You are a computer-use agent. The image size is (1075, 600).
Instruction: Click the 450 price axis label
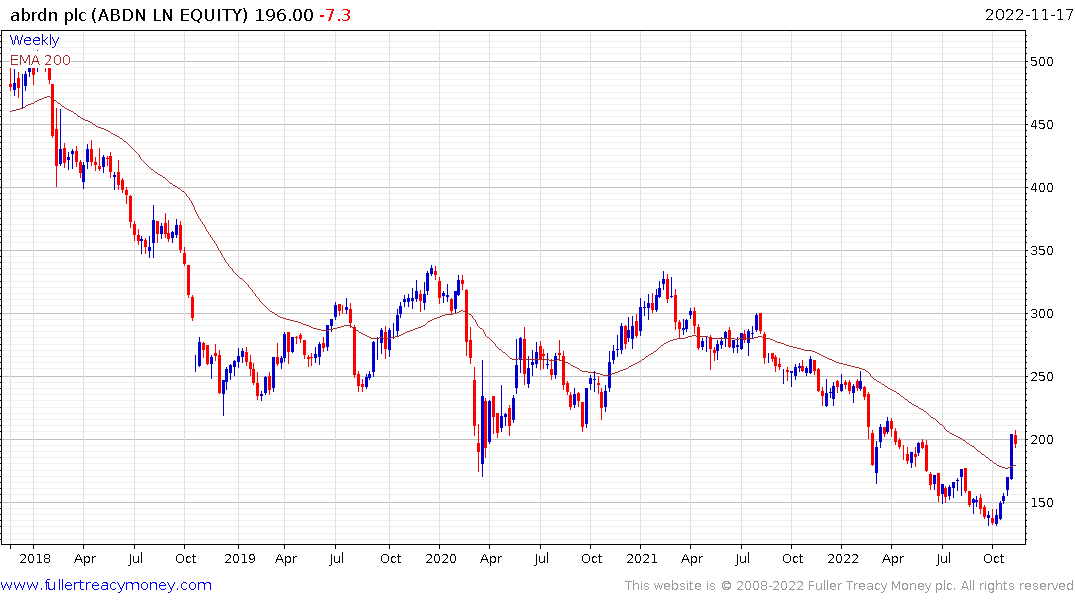tap(1041, 125)
